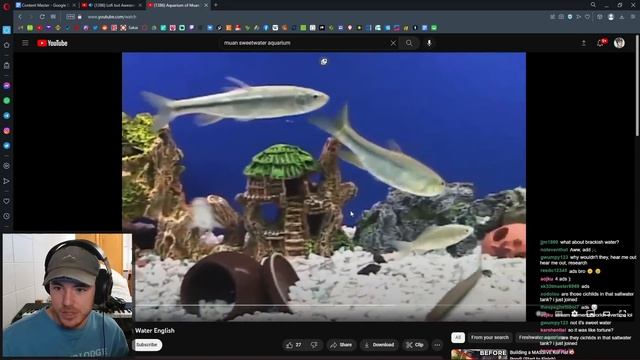The height and width of the screenshot is (360, 640).
Task: Click the address bar URL
Action: (112, 17)
